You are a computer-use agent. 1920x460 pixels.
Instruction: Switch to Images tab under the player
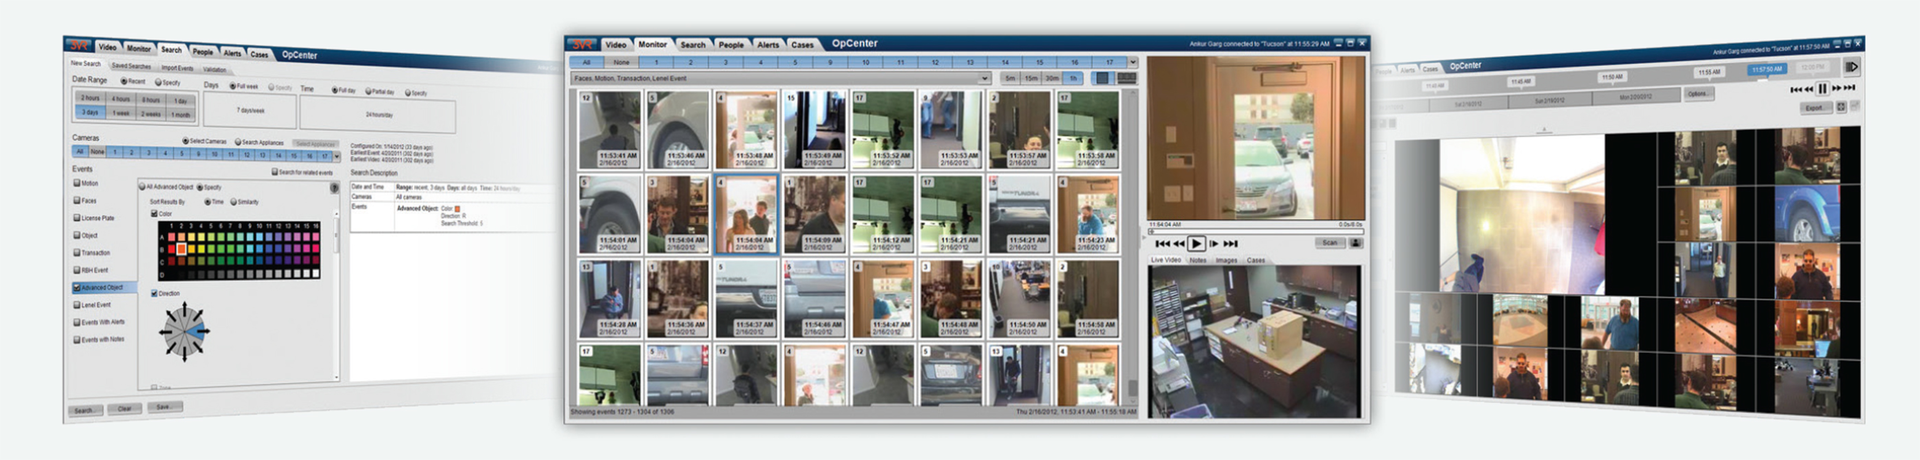tap(1226, 260)
